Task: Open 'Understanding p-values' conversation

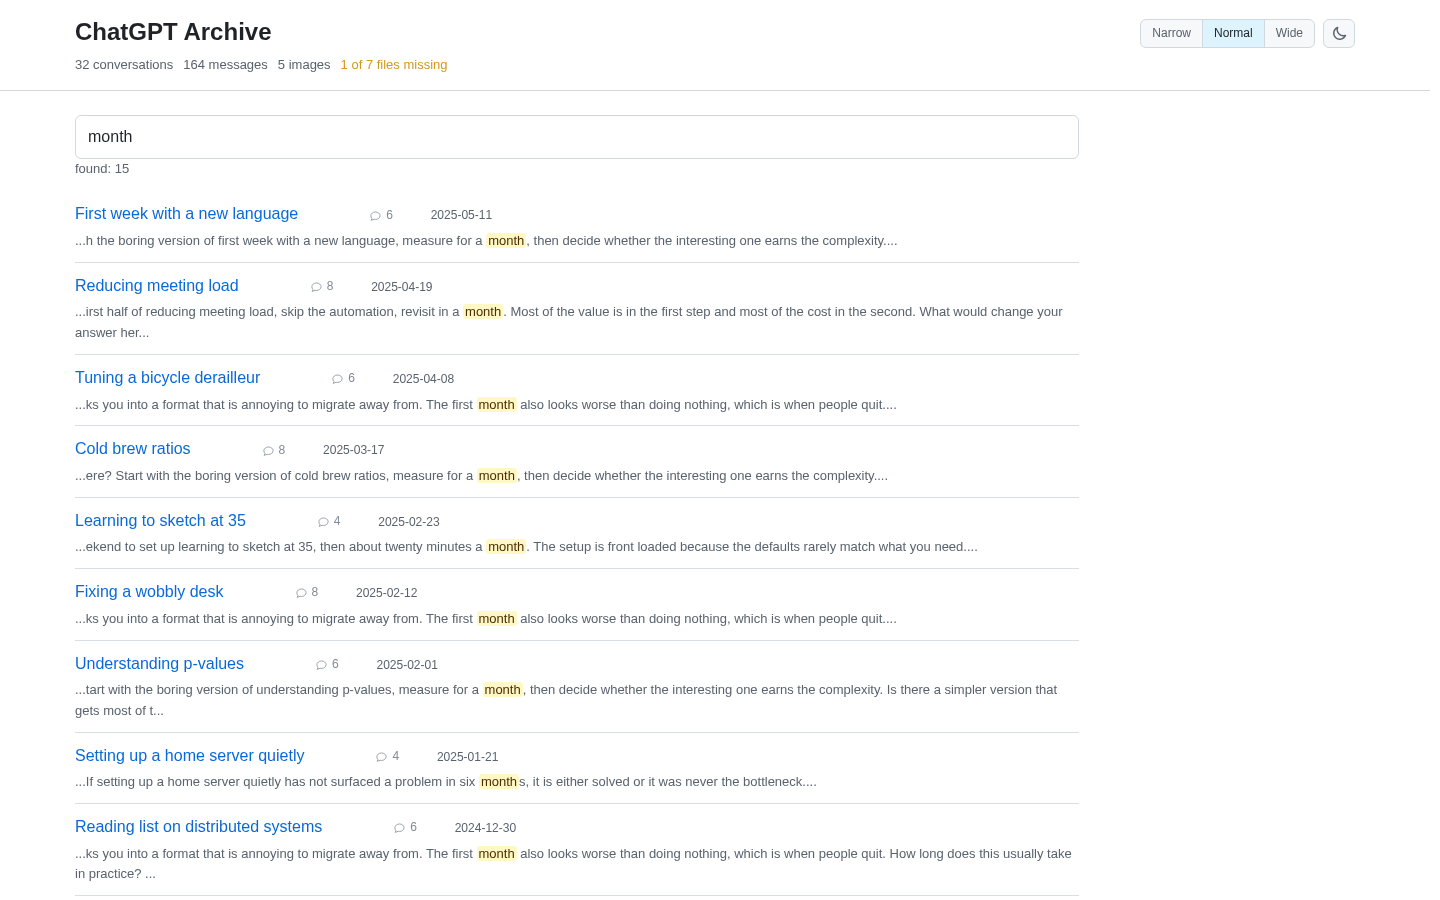Action: (x=159, y=664)
